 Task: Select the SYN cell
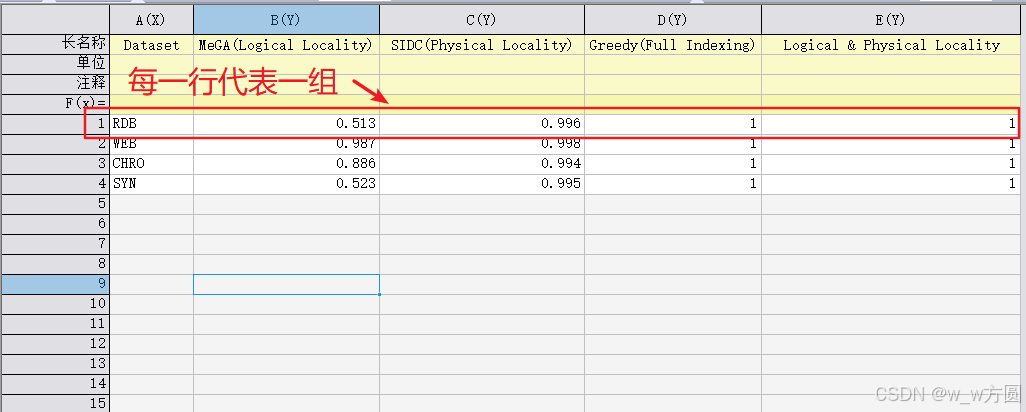(151, 184)
